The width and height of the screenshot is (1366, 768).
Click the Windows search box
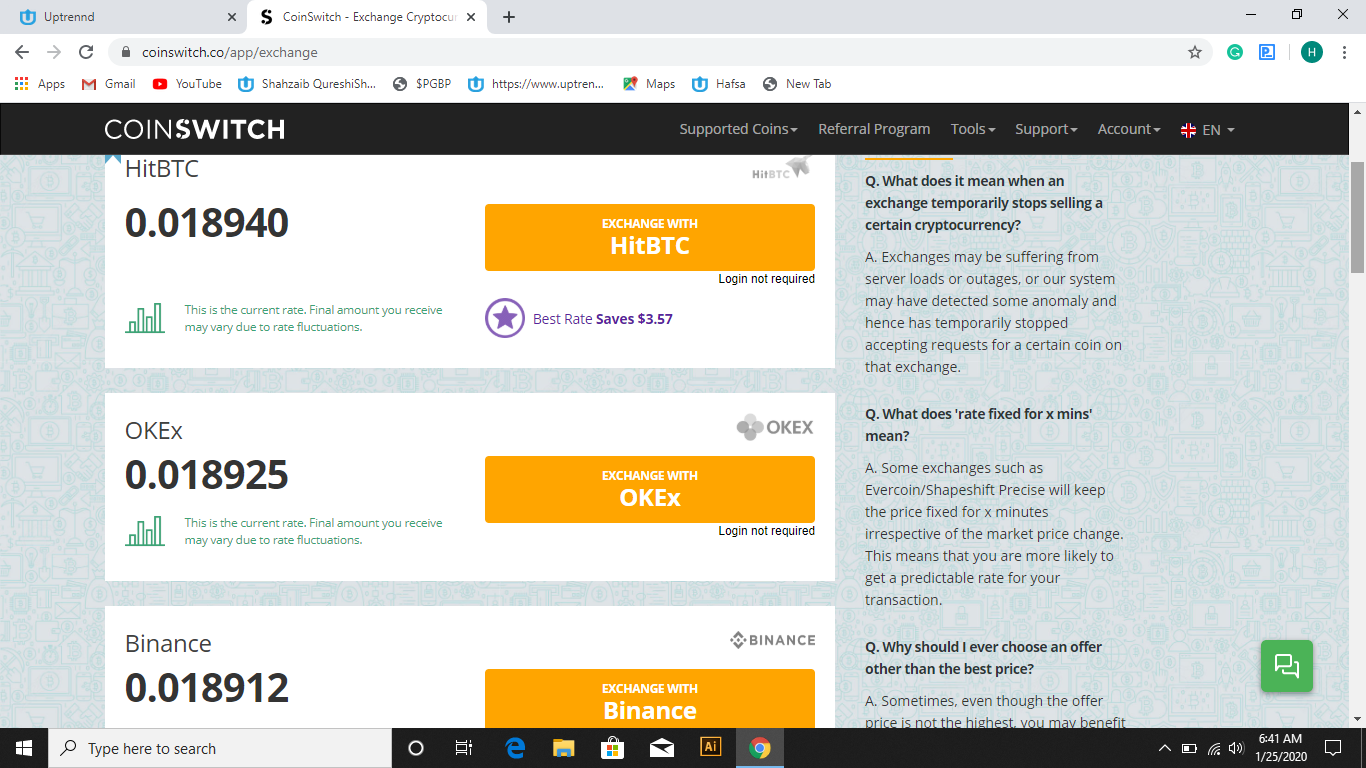click(x=219, y=748)
